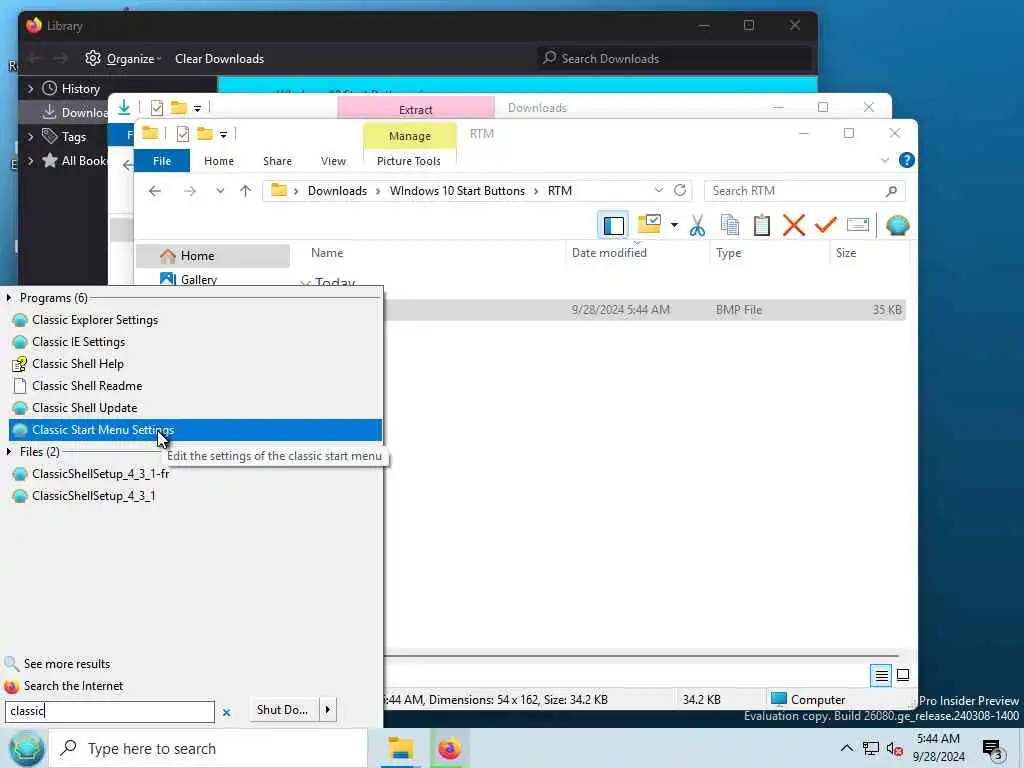This screenshot has width=1024, height=768.
Task: Click the Search RTM field
Action: (805, 191)
